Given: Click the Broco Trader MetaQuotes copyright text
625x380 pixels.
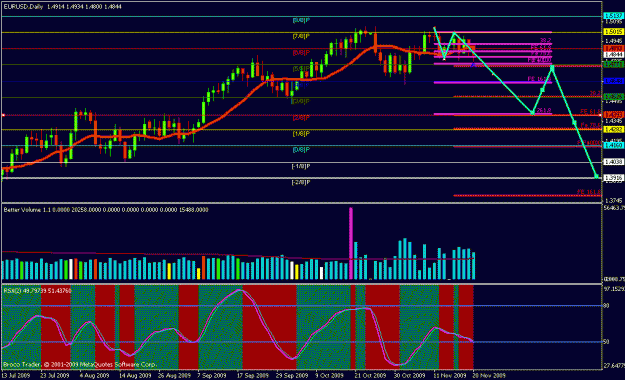Looking at the screenshot, I should (80, 364).
